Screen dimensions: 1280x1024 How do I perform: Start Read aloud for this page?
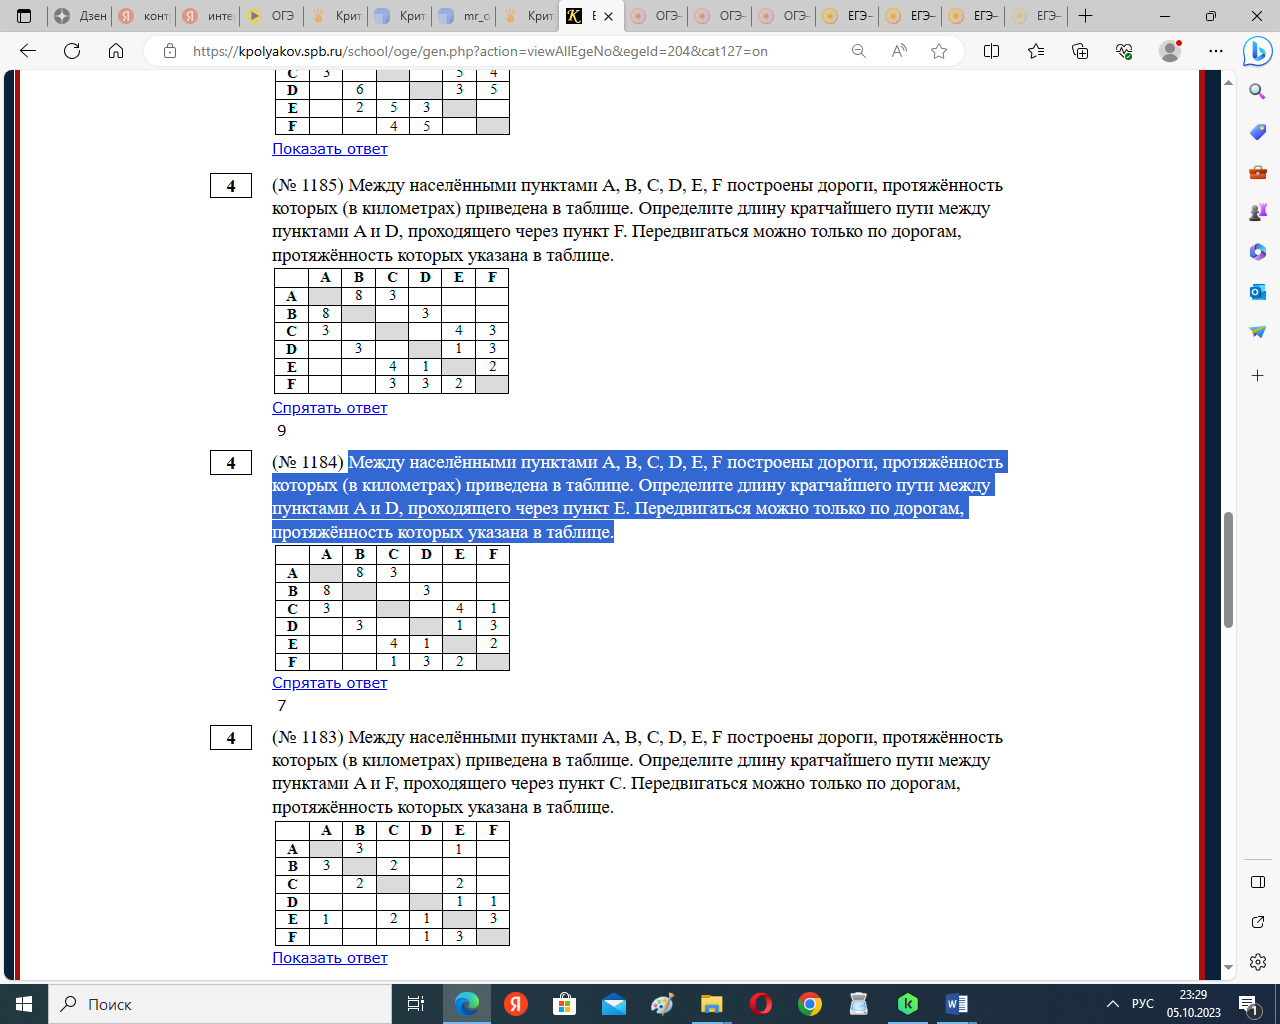coord(899,51)
